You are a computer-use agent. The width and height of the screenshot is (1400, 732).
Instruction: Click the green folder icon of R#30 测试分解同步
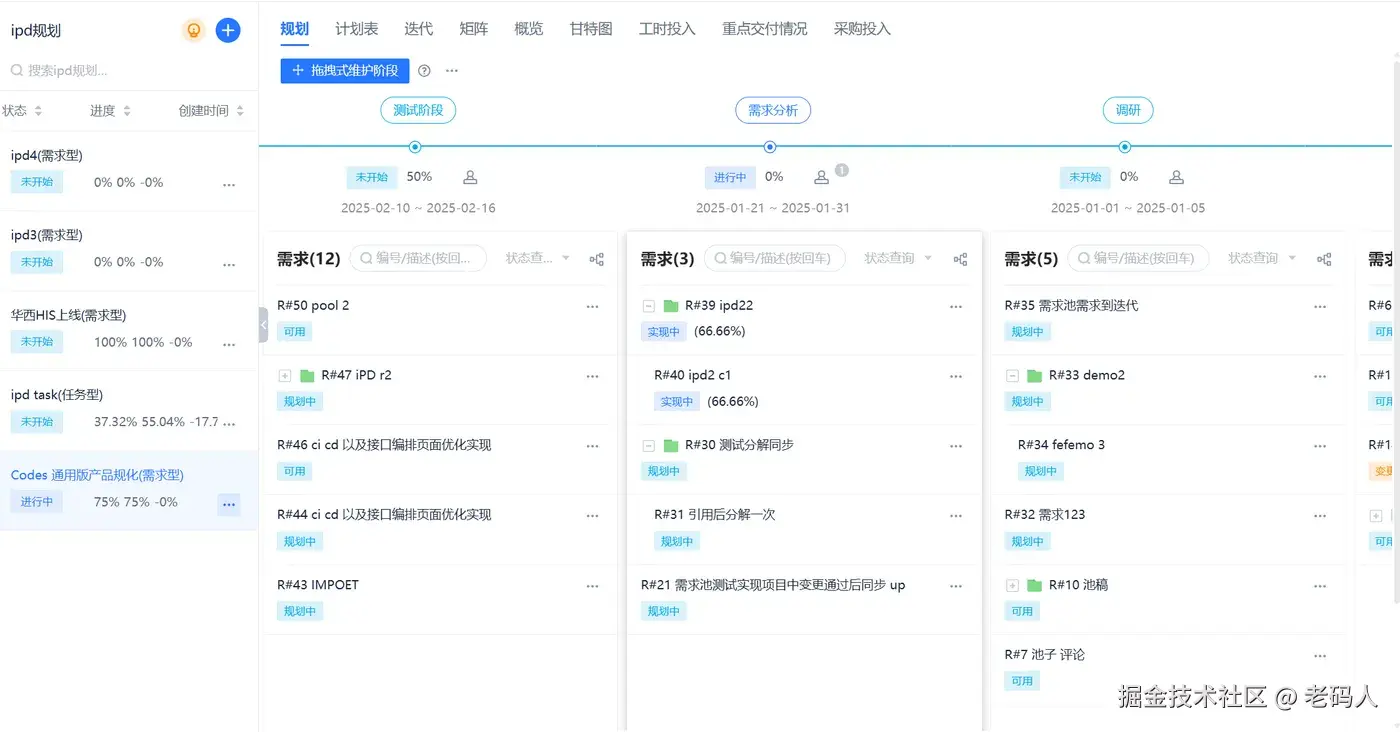point(671,445)
